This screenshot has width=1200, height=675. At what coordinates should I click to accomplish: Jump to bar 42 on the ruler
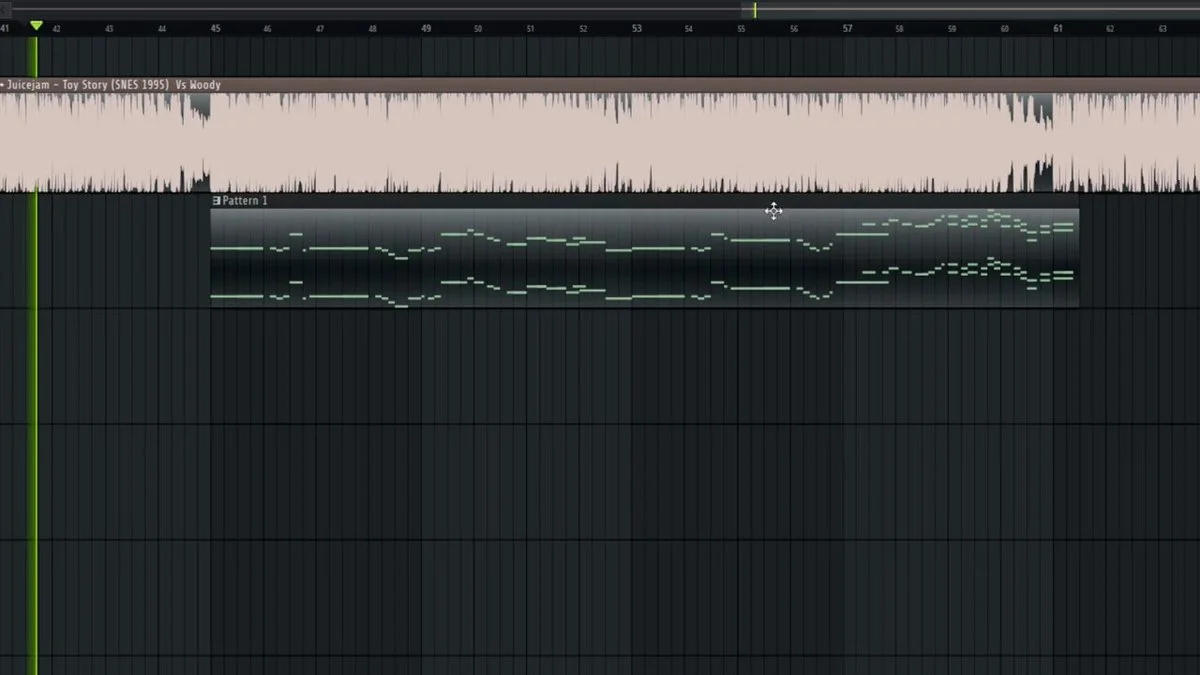tap(57, 29)
